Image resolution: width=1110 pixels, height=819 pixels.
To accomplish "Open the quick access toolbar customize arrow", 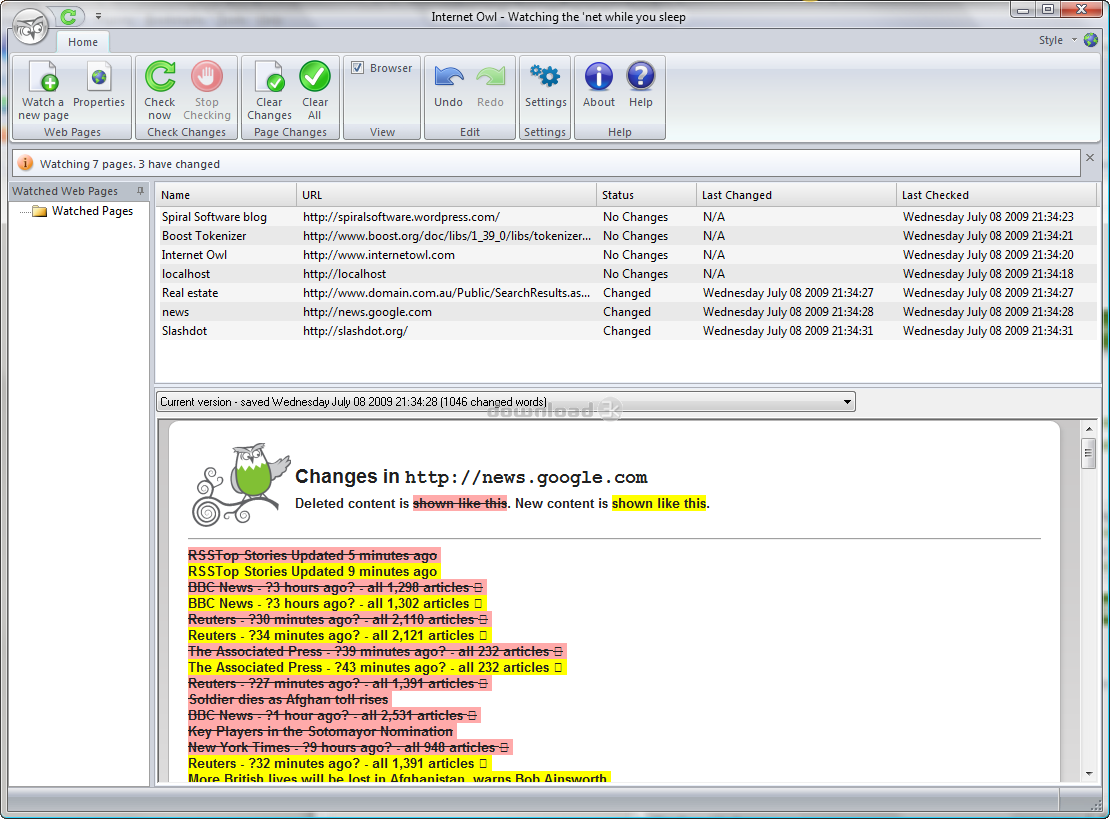I will click(x=98, y=16).
